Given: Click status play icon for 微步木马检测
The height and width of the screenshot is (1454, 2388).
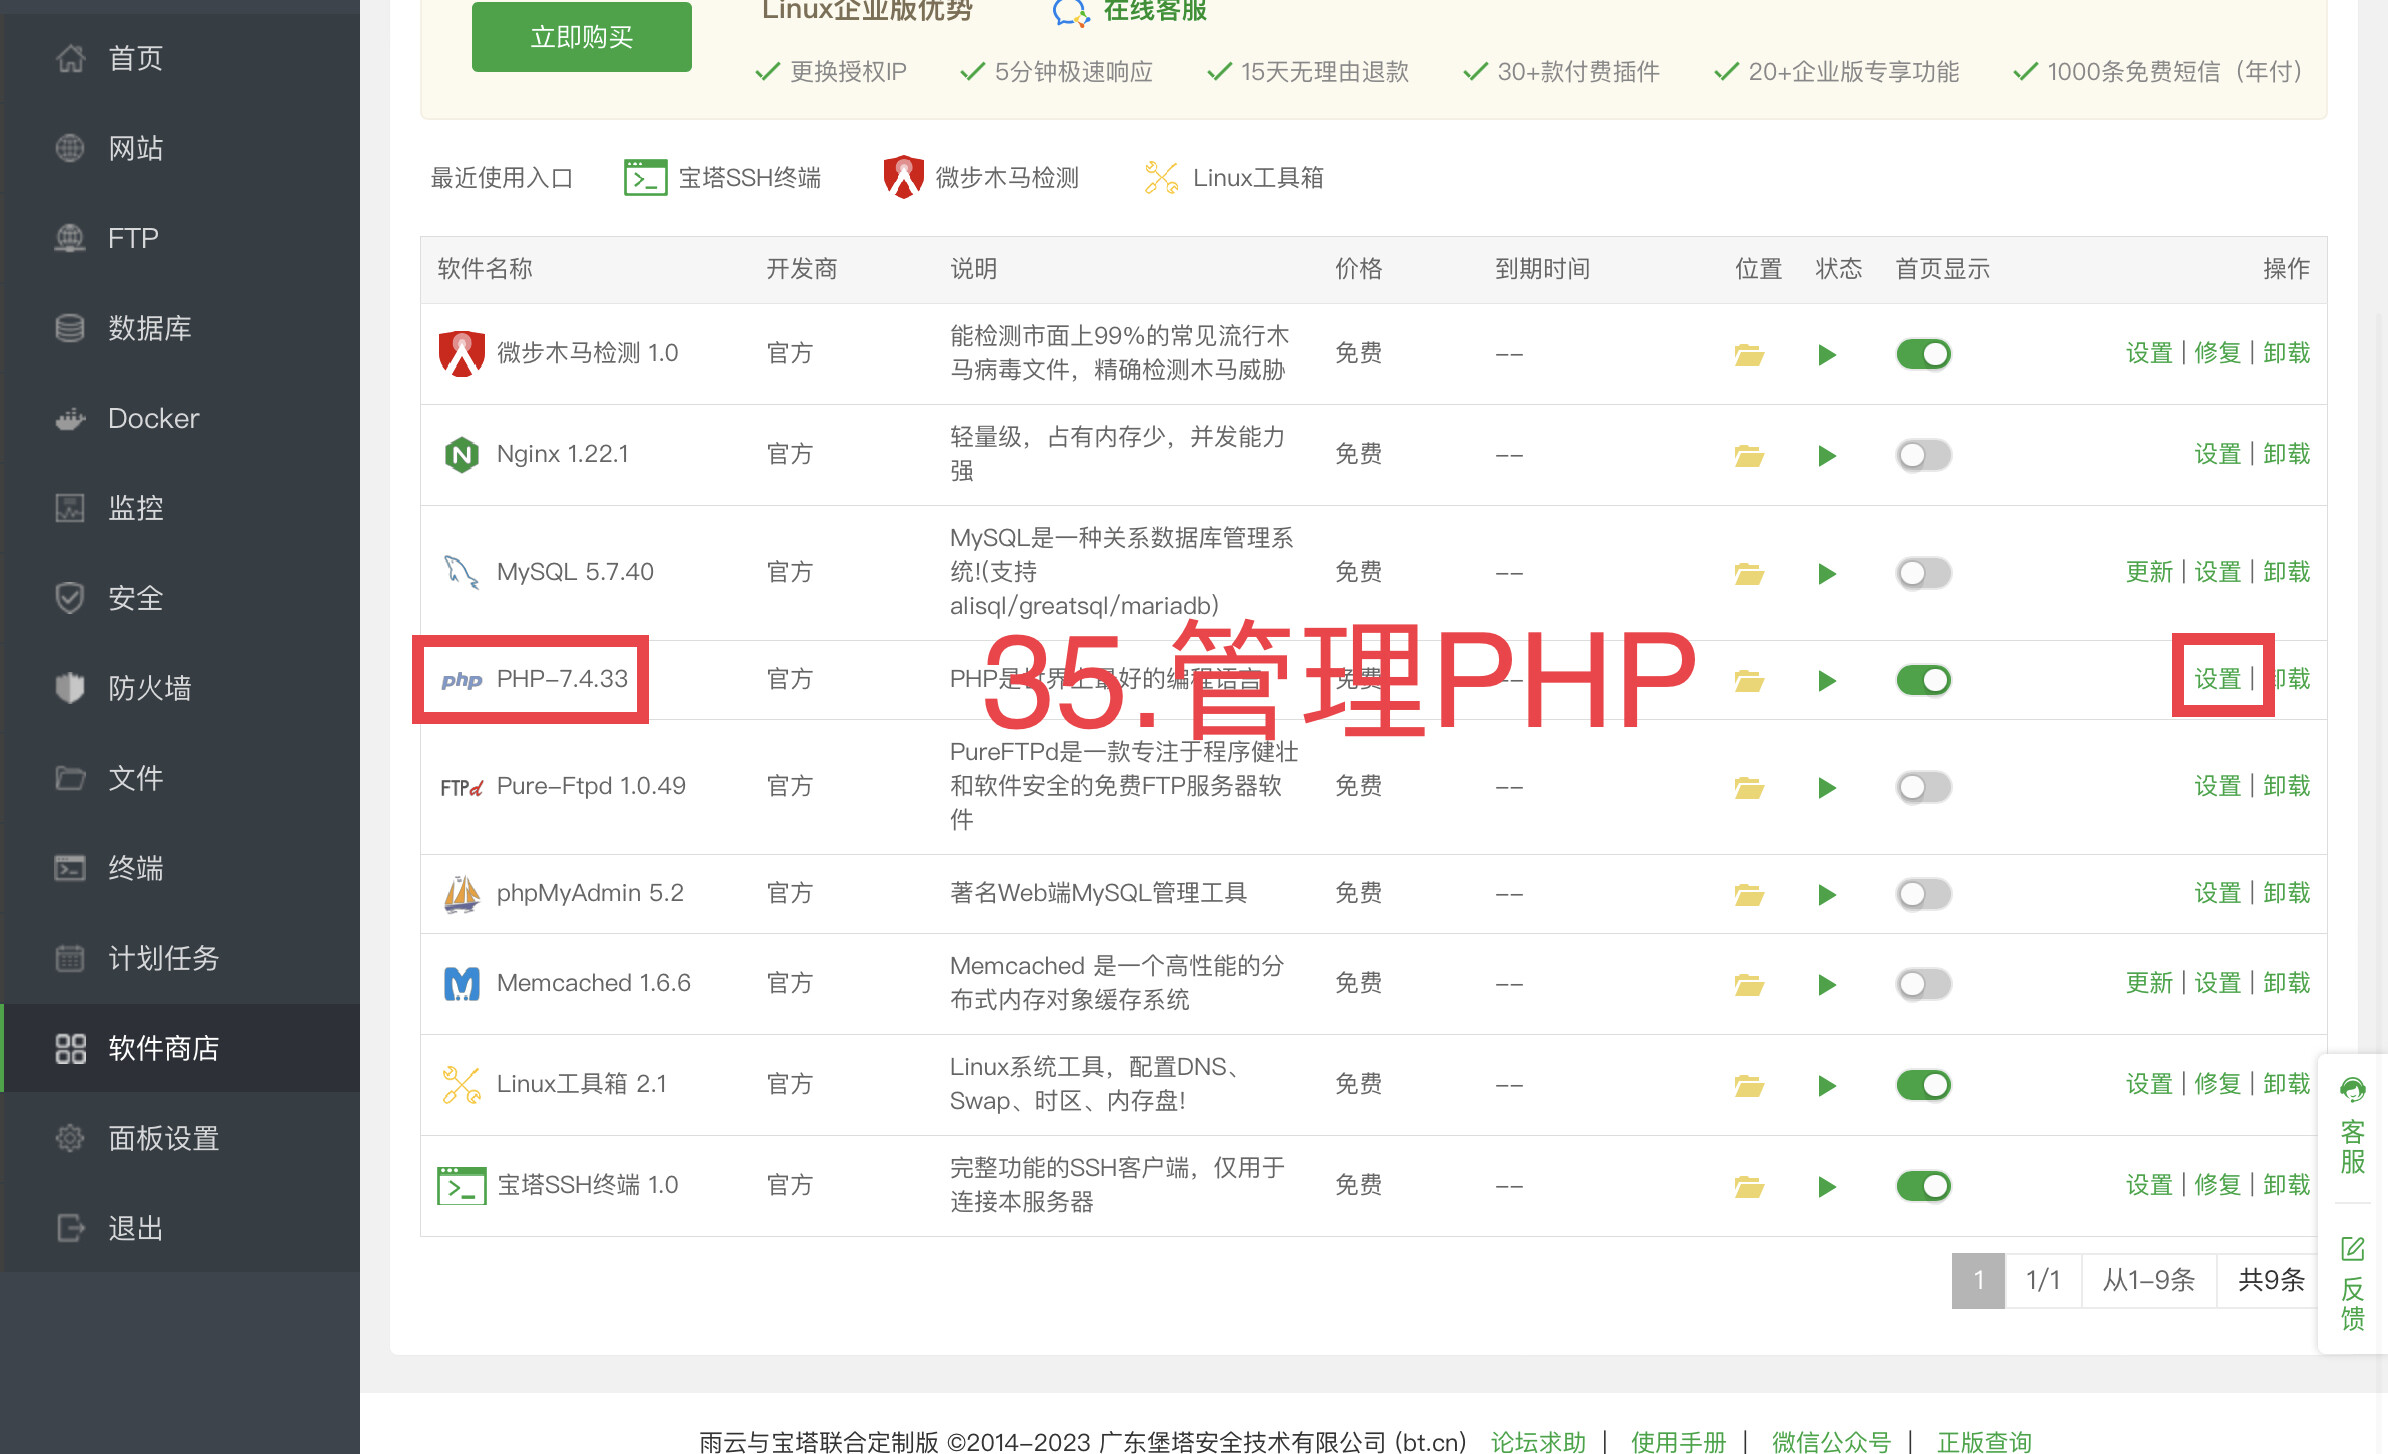Looking at the screenshot, I should click(1827, 354).
